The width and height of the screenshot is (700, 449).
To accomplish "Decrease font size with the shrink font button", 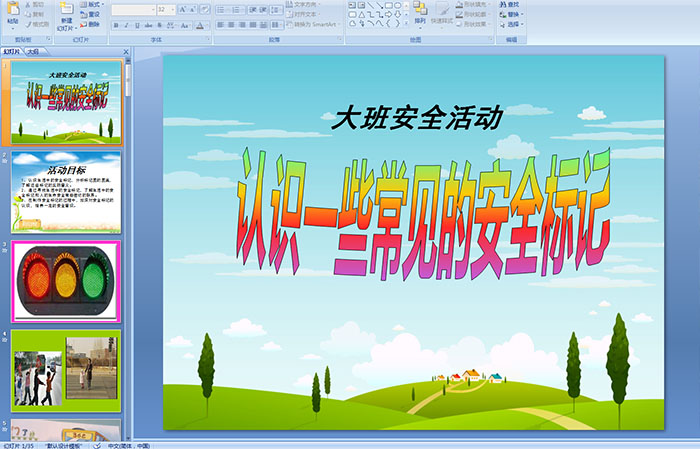I will (x=193, y=9).
